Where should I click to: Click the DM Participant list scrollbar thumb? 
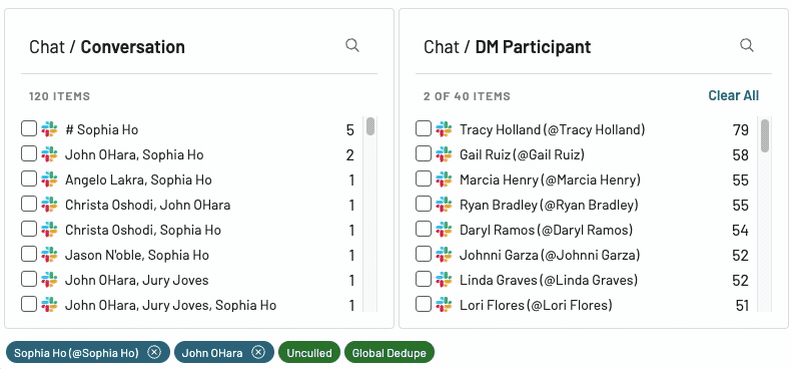pos(765,135)
